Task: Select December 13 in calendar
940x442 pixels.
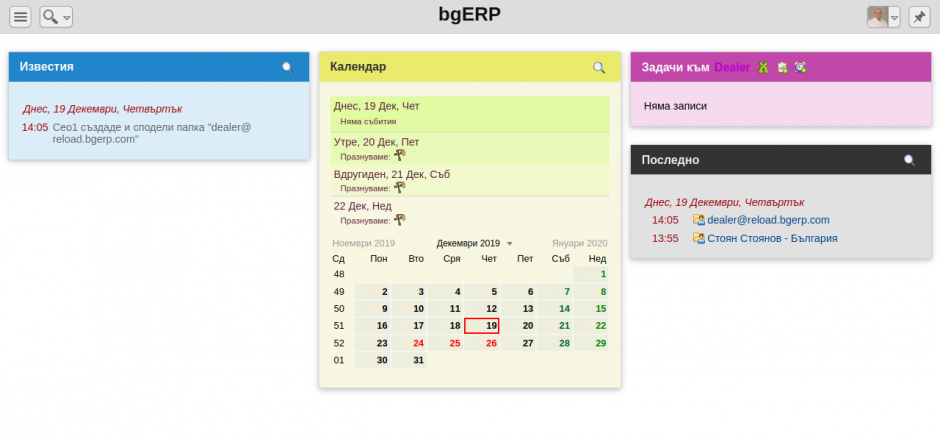Action: click(x=518, y=309)
